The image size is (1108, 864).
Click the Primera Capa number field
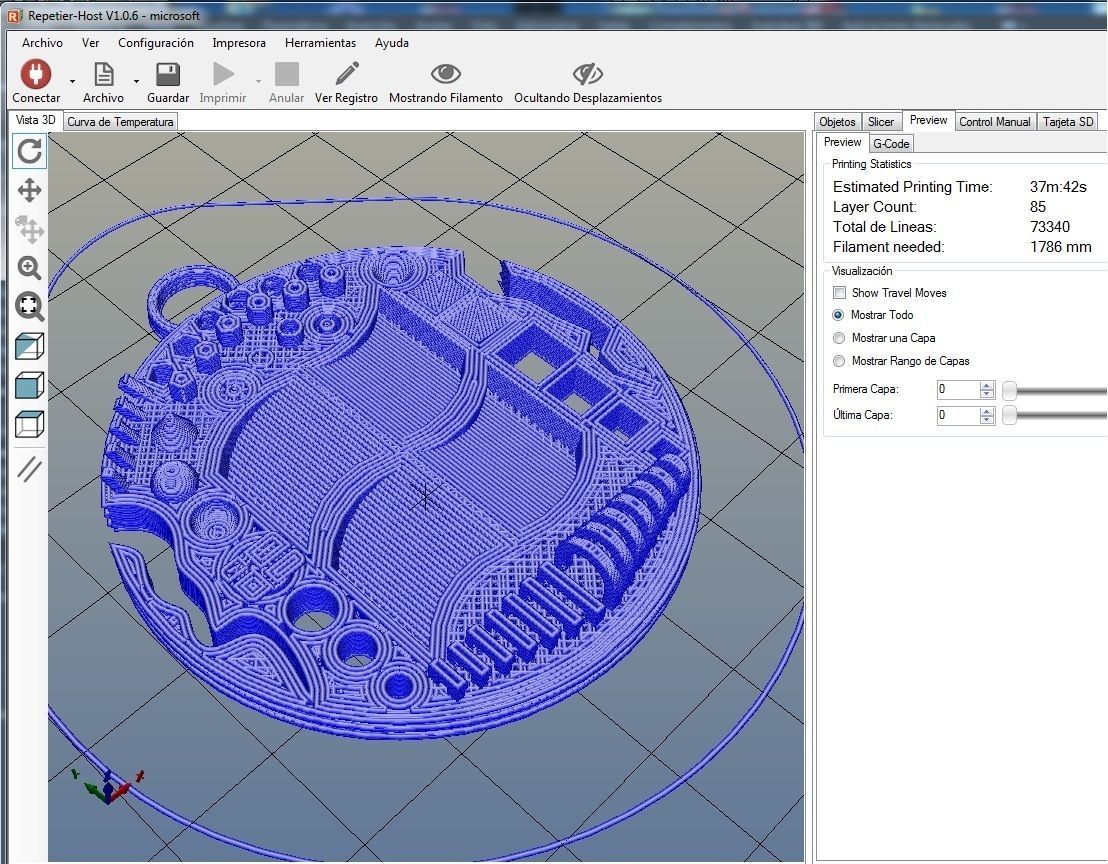pyautogui.click(x=957, y=389)
